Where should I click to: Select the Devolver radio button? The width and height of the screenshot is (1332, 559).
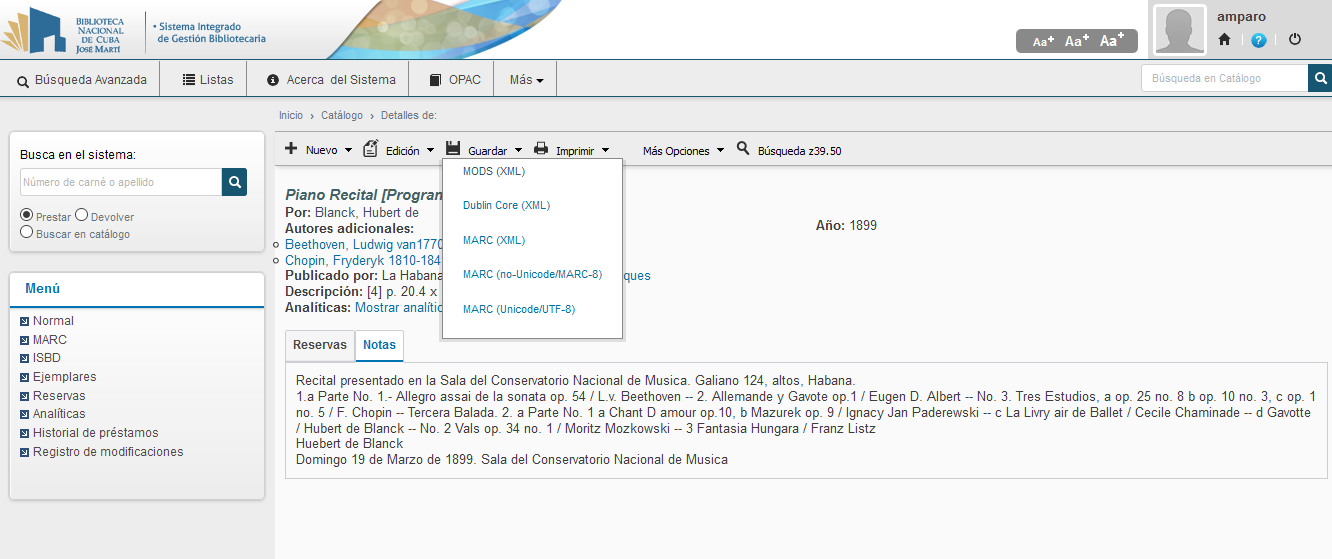click(82, 215)
